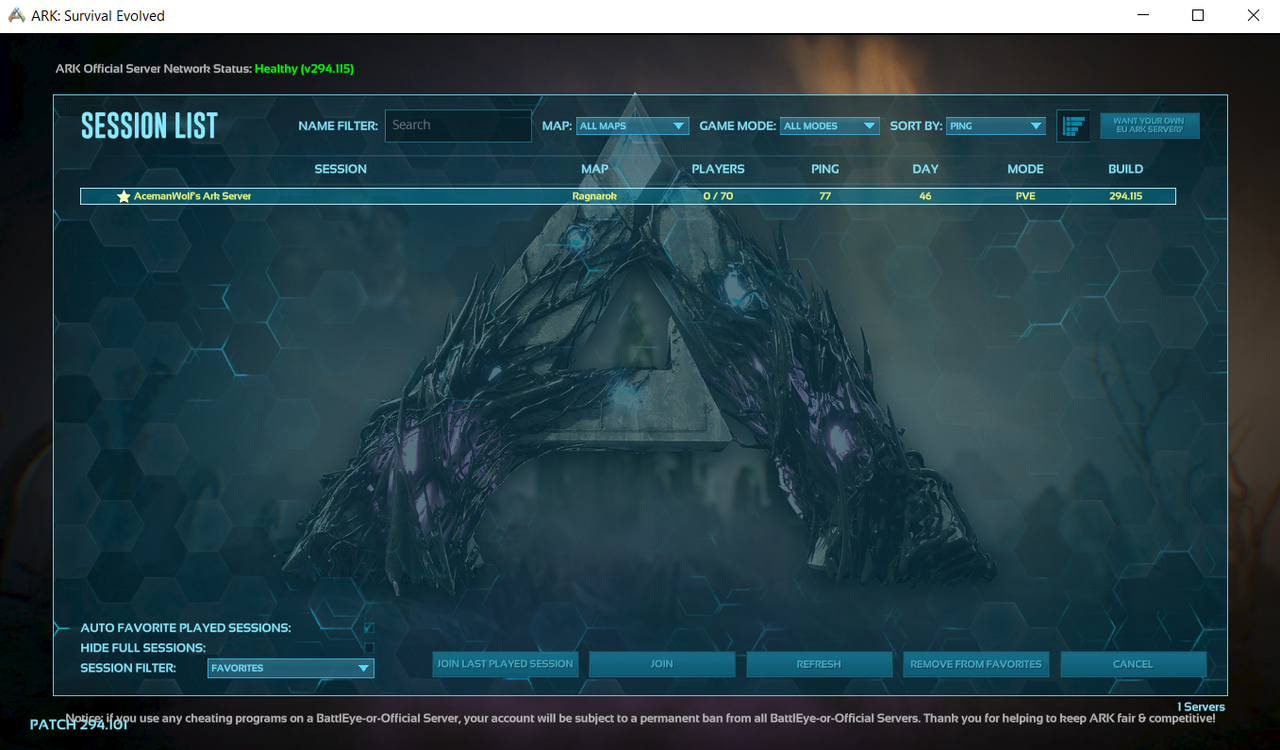This screenshot has height=750, width=1280.
Task: Sort the list by the Players column header
Action: point(718,169)
